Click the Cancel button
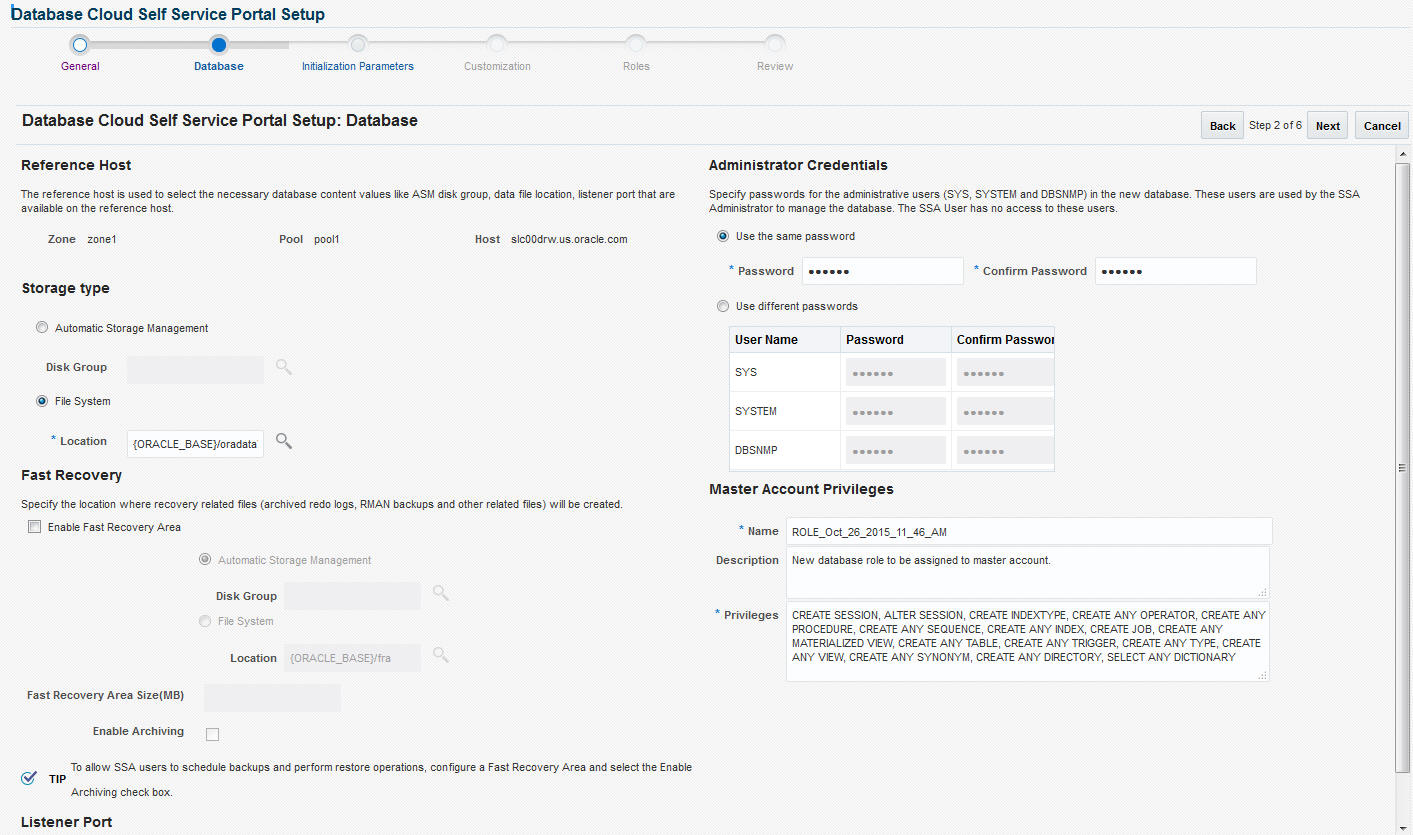 (1382, 126)
